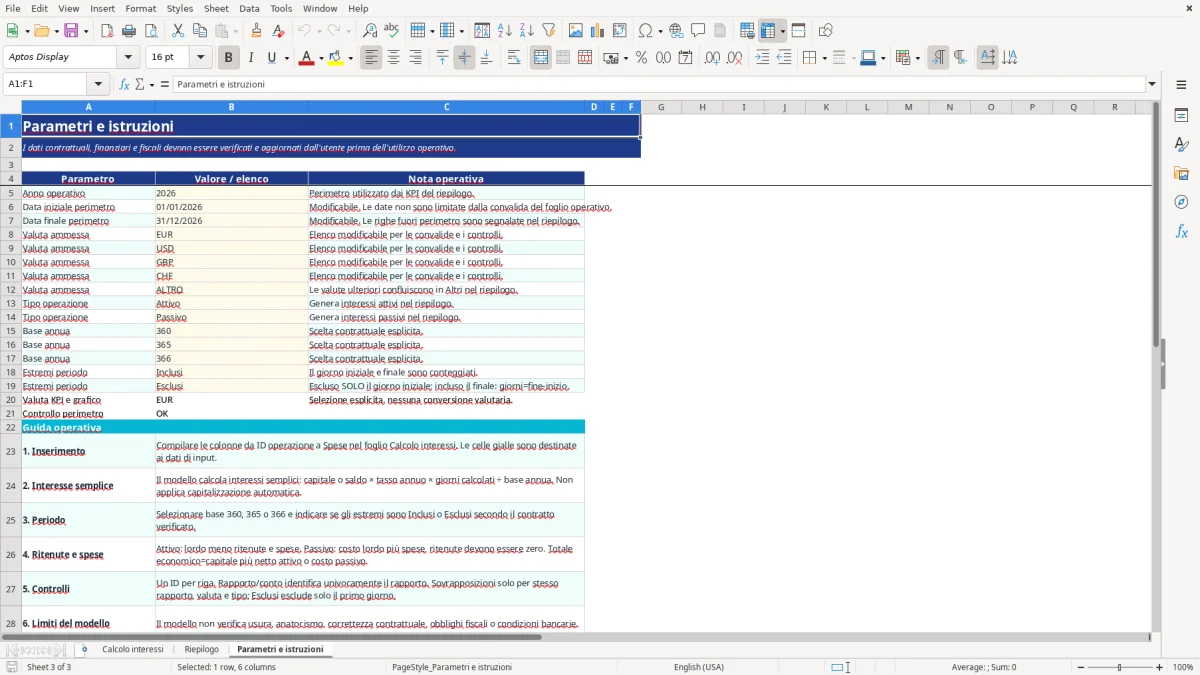Open the Conditional Formatting dropdown arrow

[x=917, y=58]
